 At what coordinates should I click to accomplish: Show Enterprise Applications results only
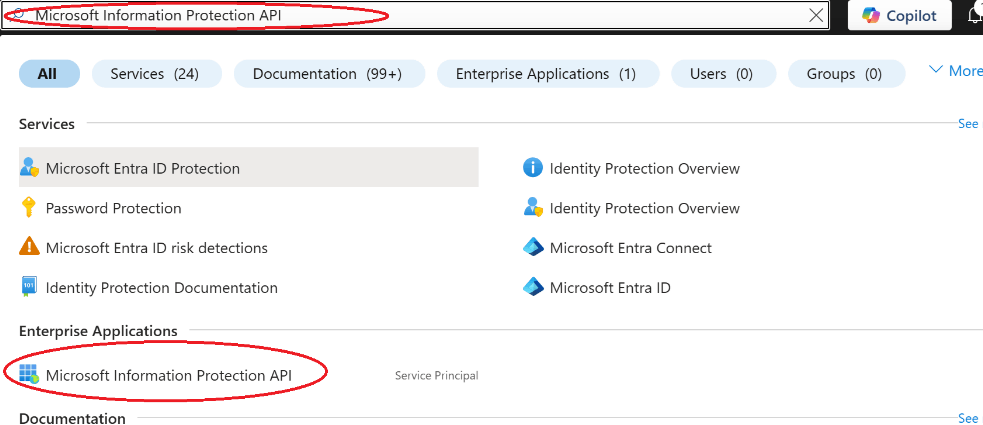point(545,73)
